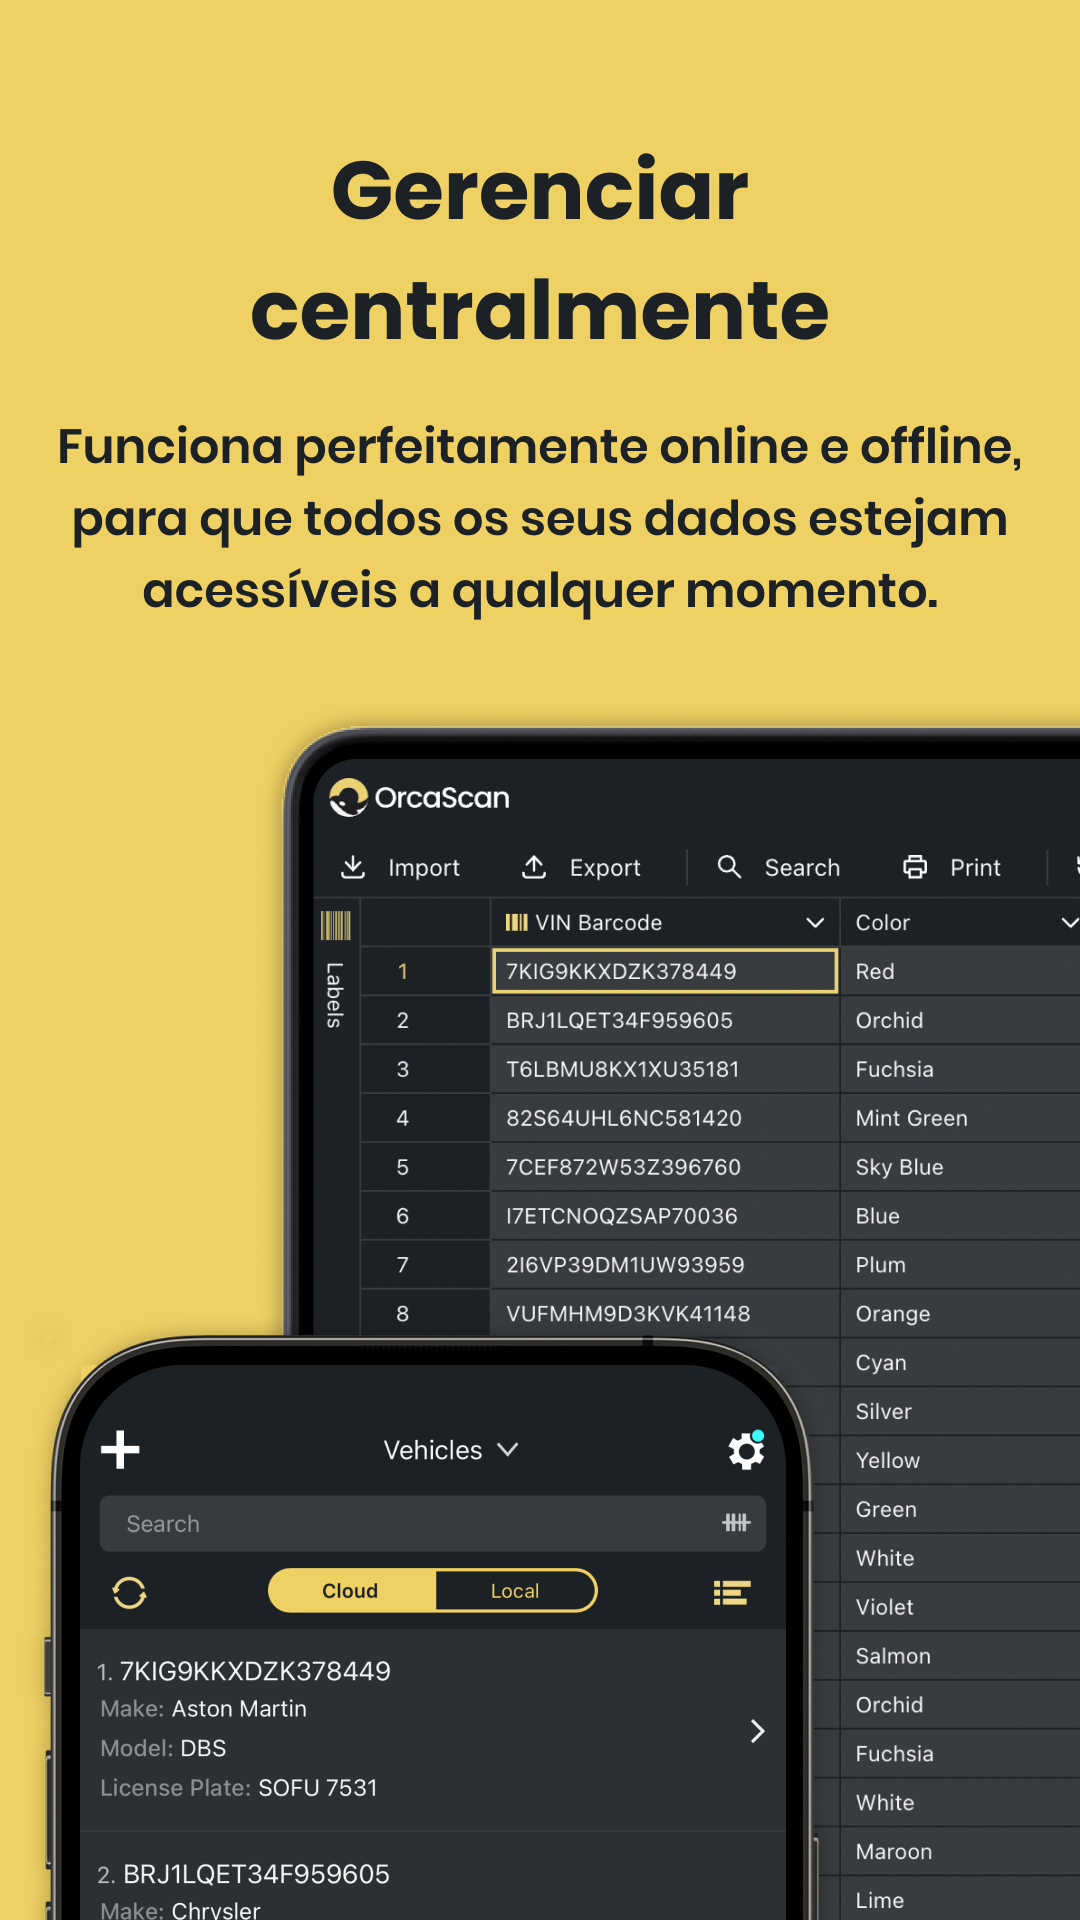
Task: Switch to Cloud toggle option
Action: (x=350, y=1591)
